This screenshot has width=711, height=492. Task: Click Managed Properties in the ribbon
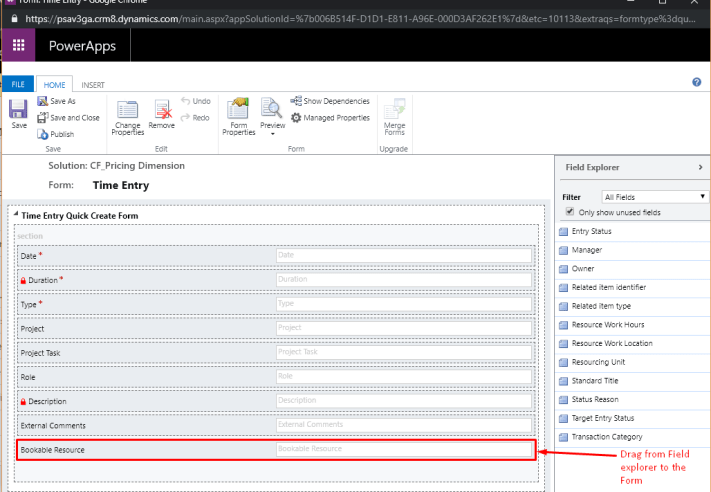click(331, 117)
